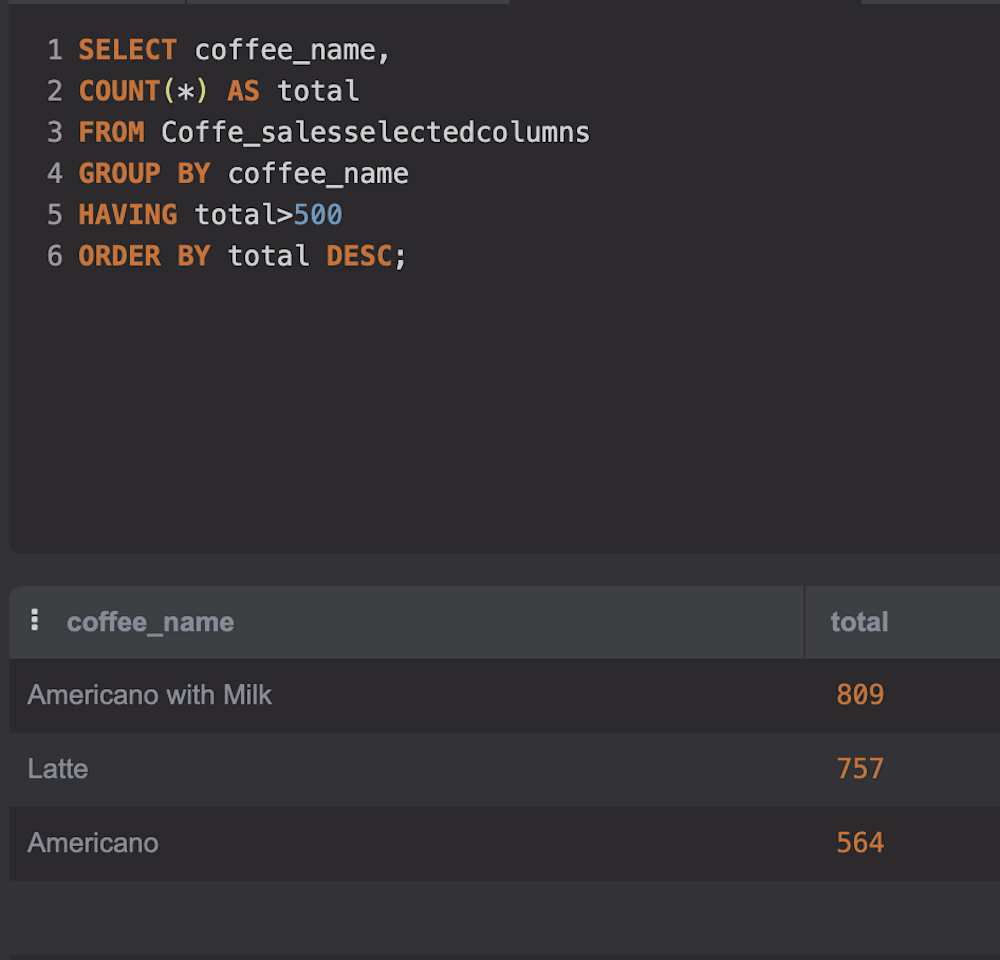The height and width of the screenshot is (960, 1000).
Task: Place cursor on the HAVING keyword
Action: (x=128, y=215)
